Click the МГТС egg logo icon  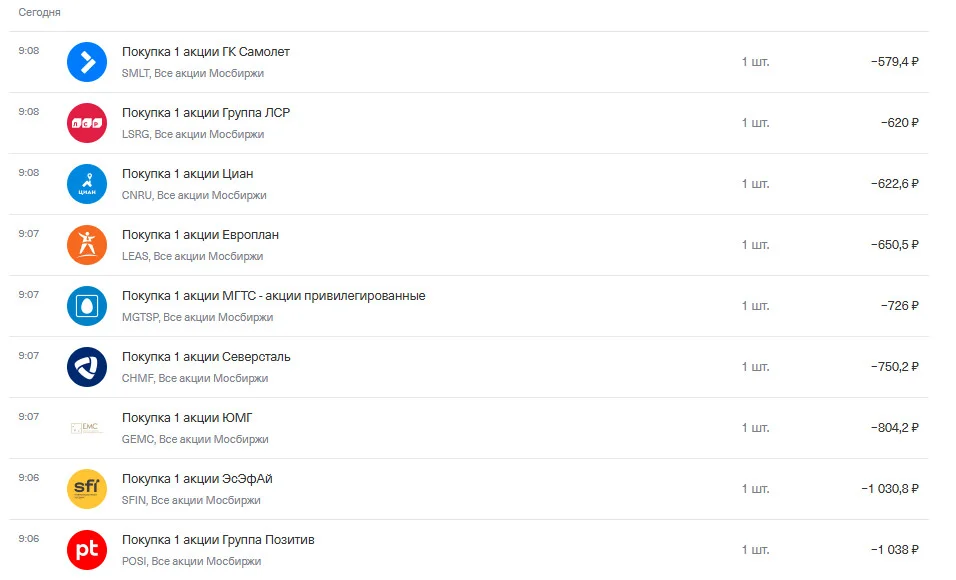coord(87,306)
